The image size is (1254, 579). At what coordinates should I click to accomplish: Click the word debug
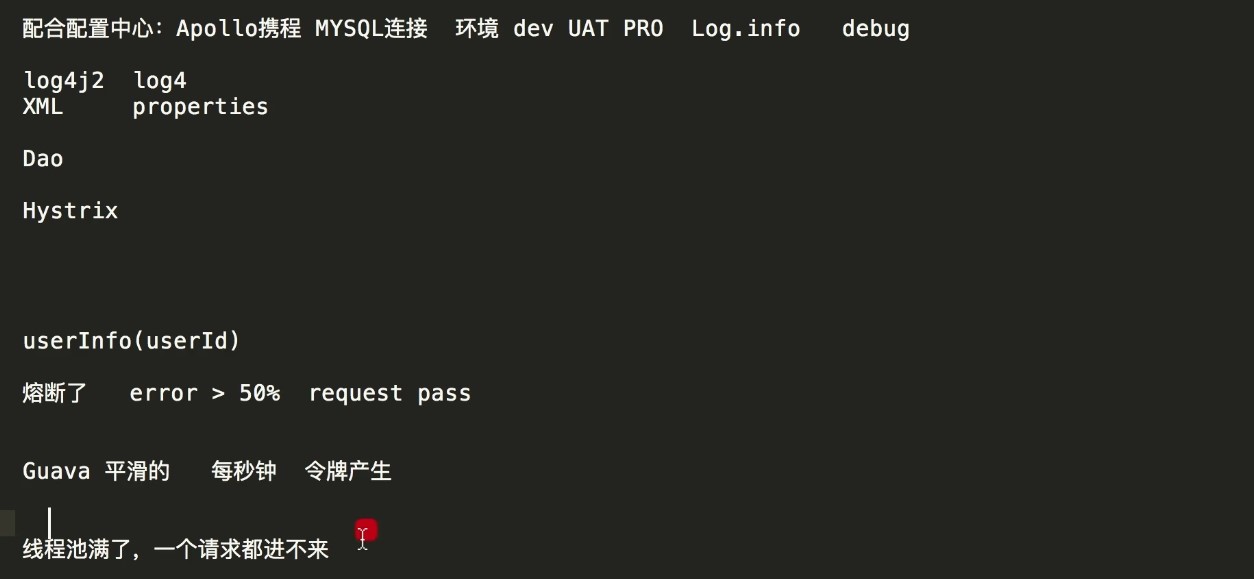click(876, 28)
